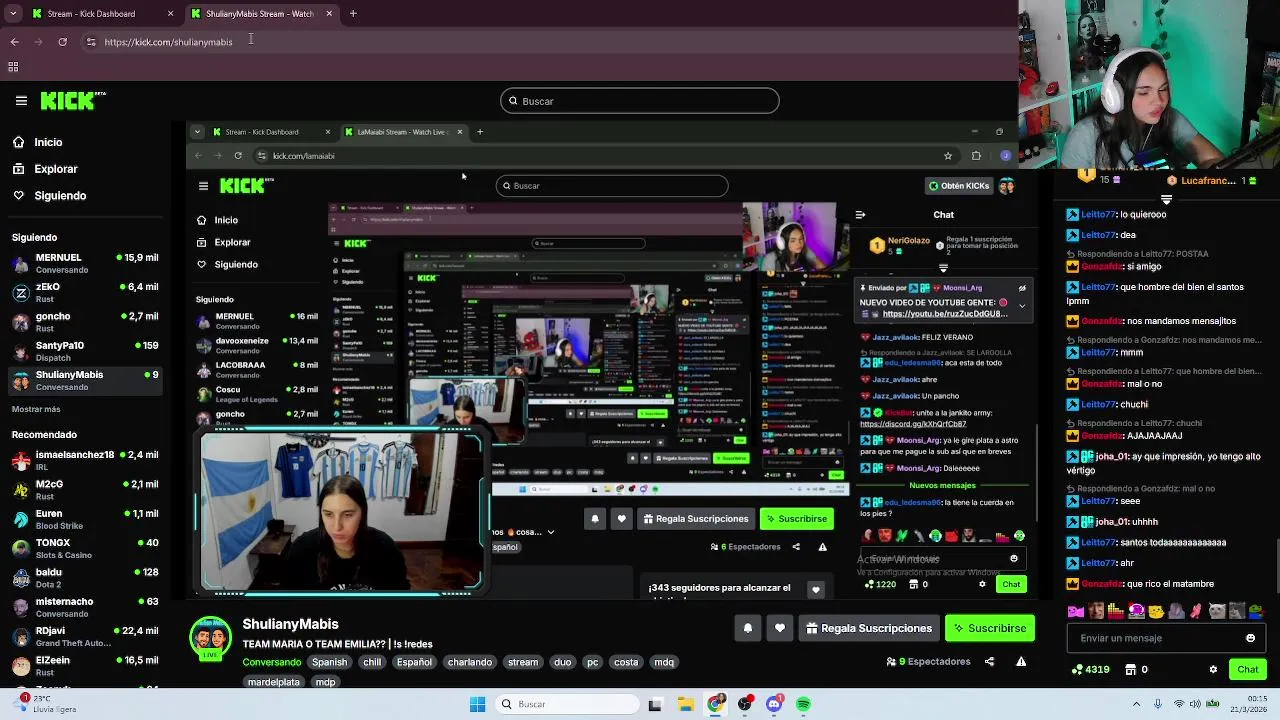Send message with the green Chat button
Screen dimensions: 1280x720
[x=1248, y=670]
